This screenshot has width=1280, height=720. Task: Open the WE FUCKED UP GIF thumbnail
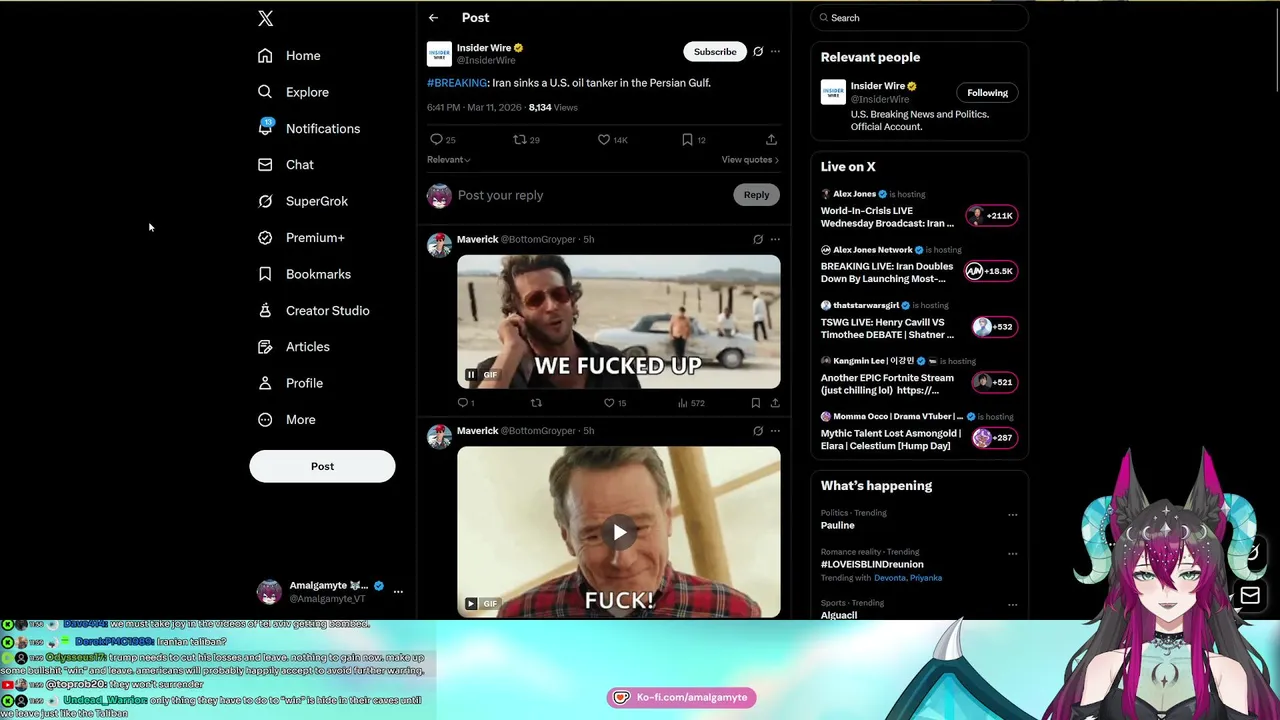click(619, 322)
